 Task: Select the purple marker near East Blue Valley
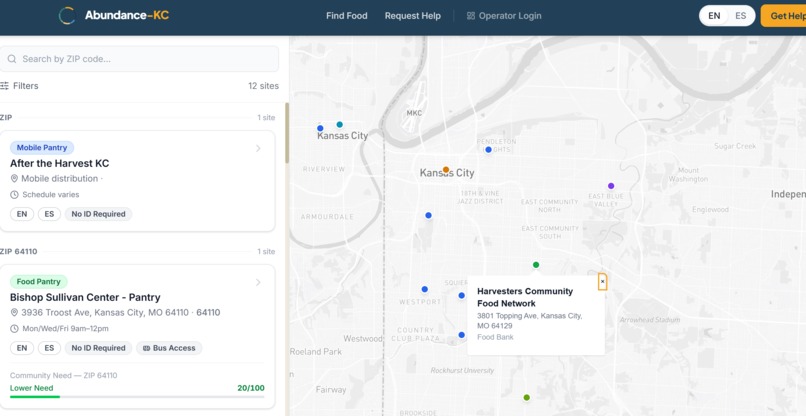(611, 186)
